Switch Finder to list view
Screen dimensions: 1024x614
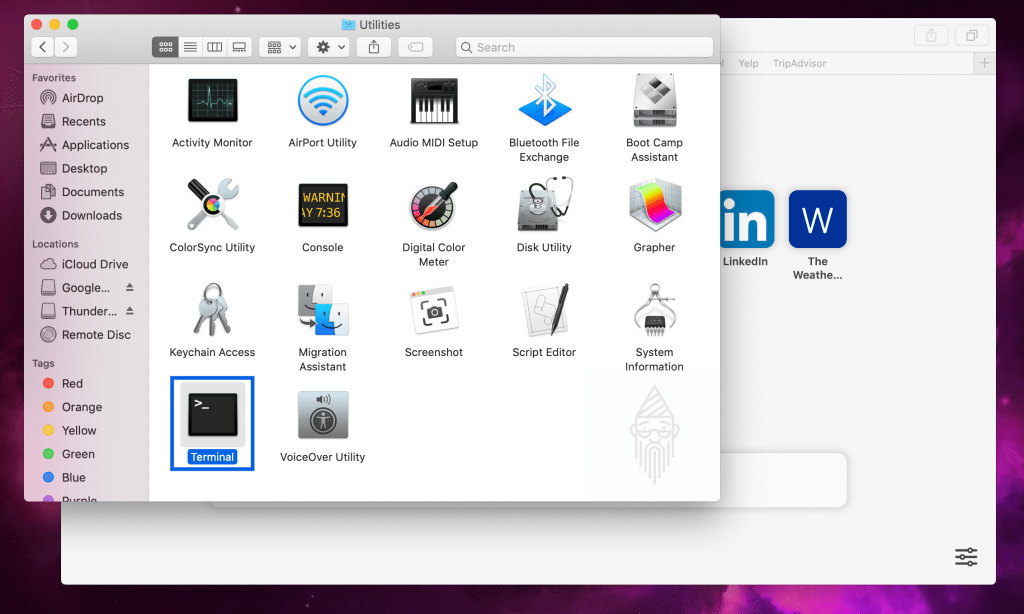pos(190,47)
